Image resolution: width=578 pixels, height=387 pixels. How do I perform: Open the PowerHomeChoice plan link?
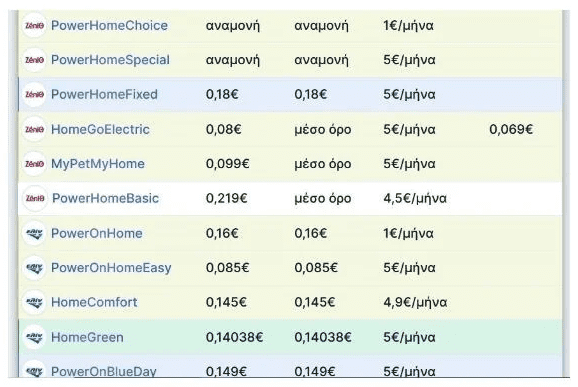coord(109,25)
